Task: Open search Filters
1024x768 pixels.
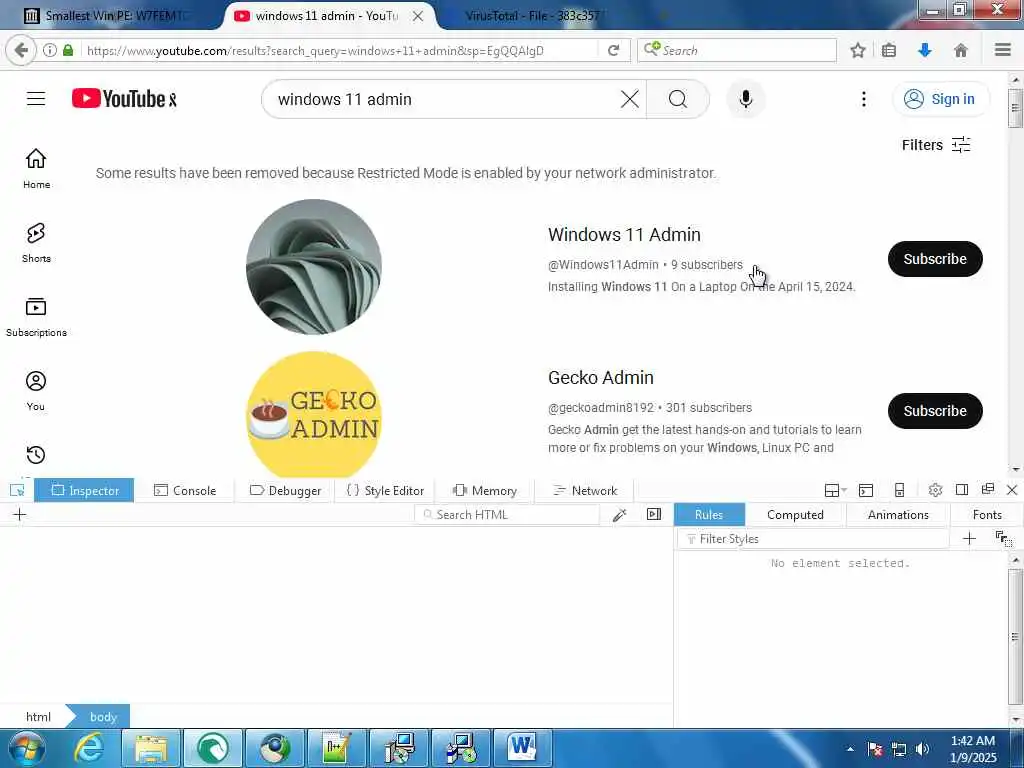Action: point(936,145)
